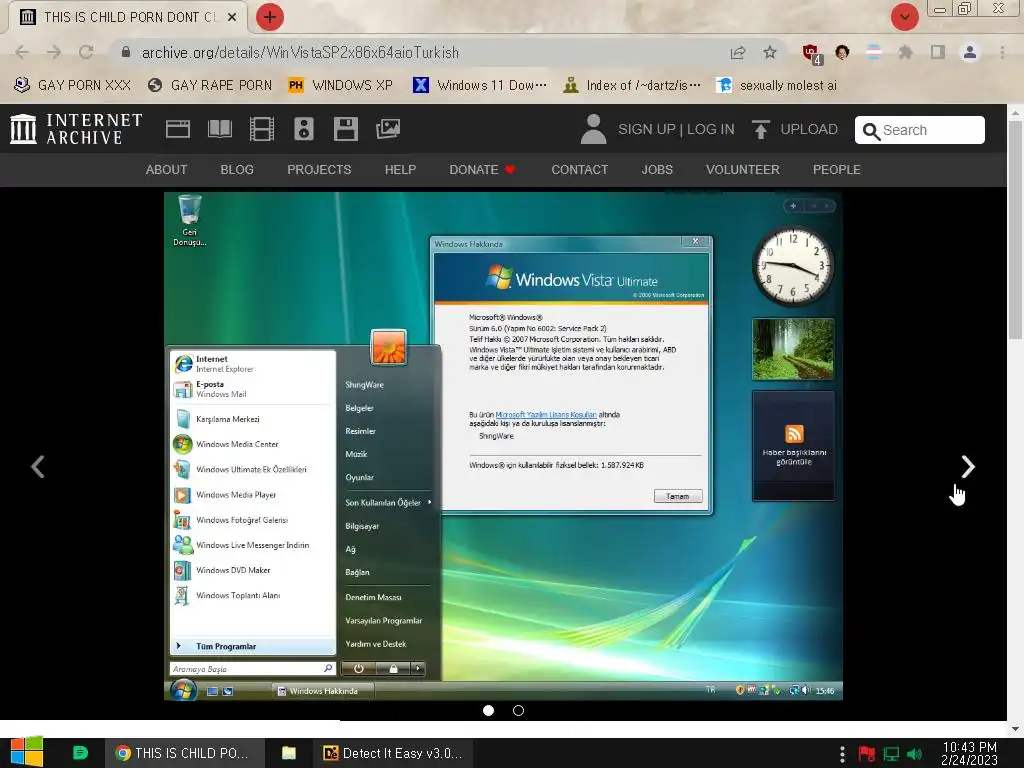This screenshot has width=1024, height=768.
Task: Open the PROJECTS menu item
Action: click(319, 170)
